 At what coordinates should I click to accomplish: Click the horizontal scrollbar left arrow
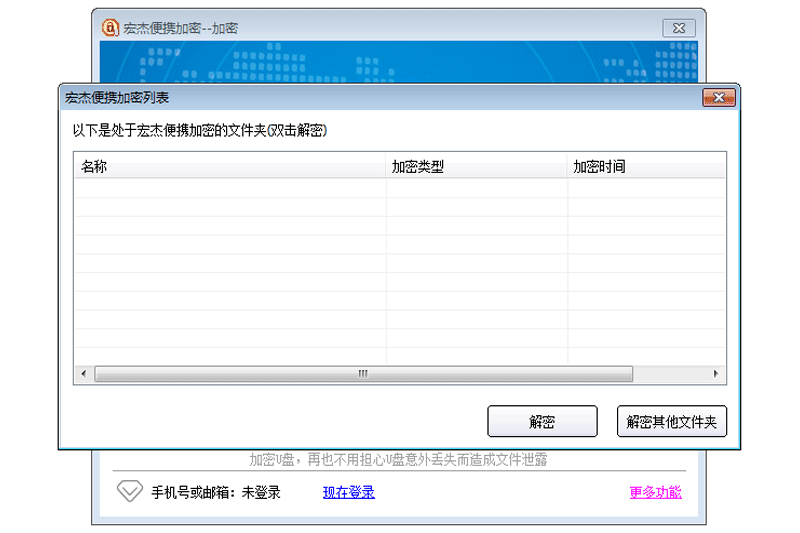point(84,374)
